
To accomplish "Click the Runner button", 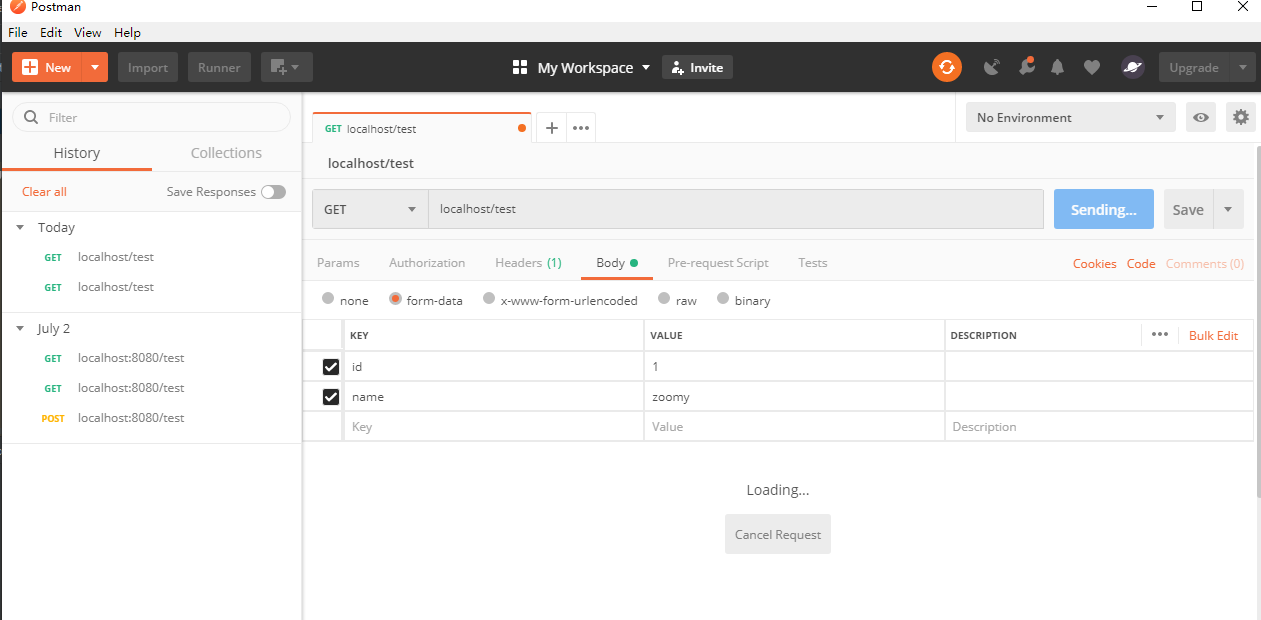I will pyautogui.click(x=219, y=67).
